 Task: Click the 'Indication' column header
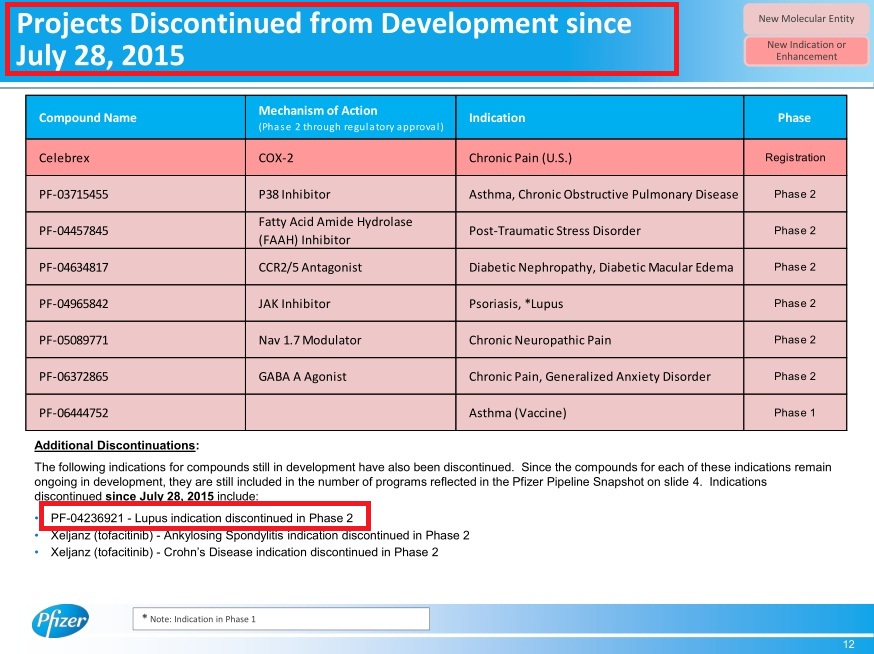click(x=600, y=118)
